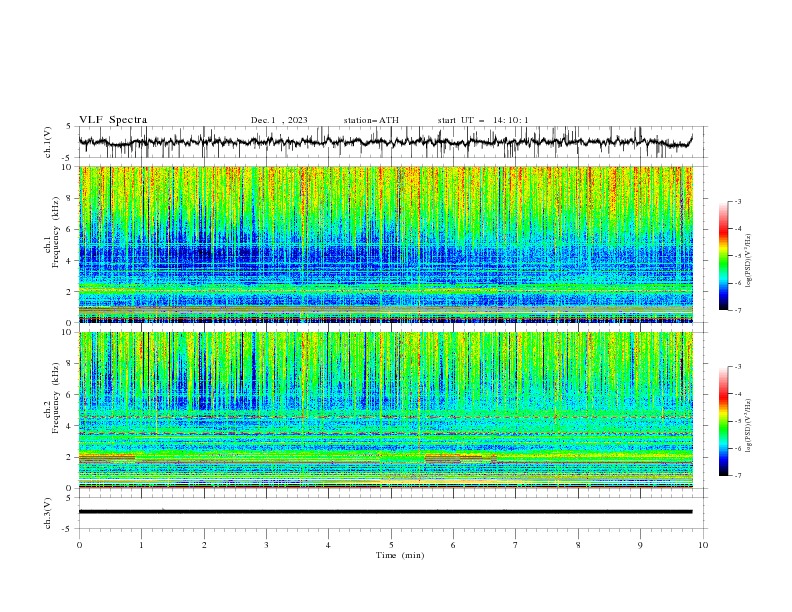The image size is (792, 612).
Task: Click the ch.1 "Frequency (kHz)" axis label
Action: tap(56, 233)
